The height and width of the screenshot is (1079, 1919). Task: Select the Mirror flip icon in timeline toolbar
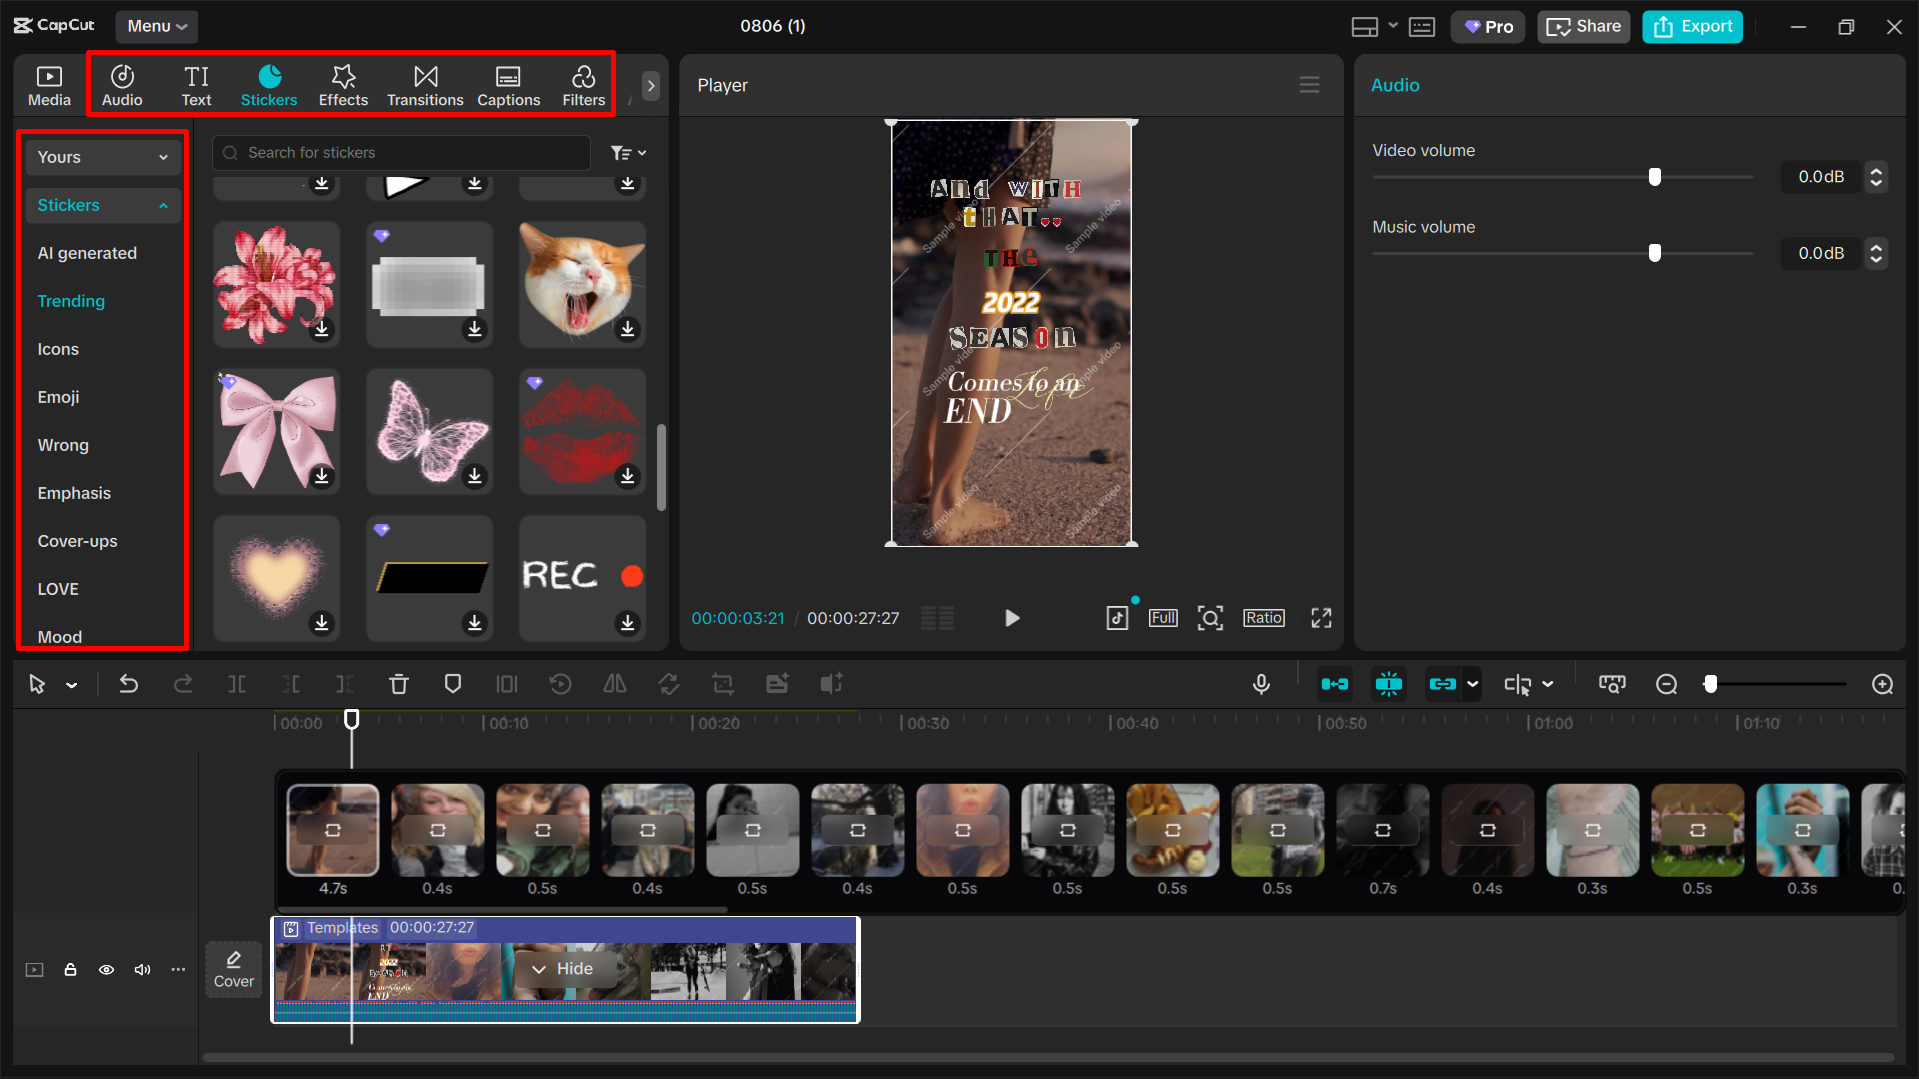click(614, 684)
